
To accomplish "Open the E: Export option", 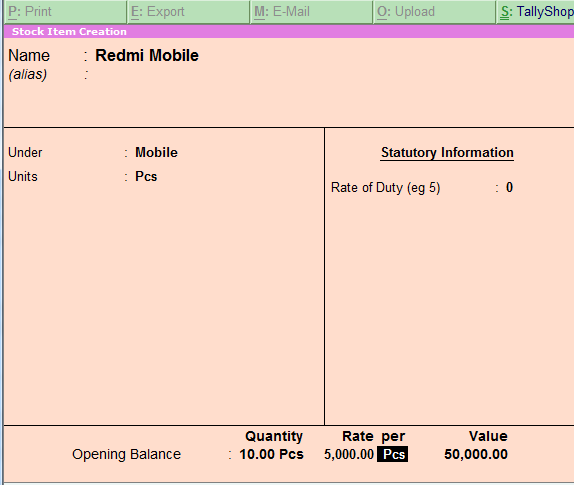I will pyautogui.click(x=189, y=12).
